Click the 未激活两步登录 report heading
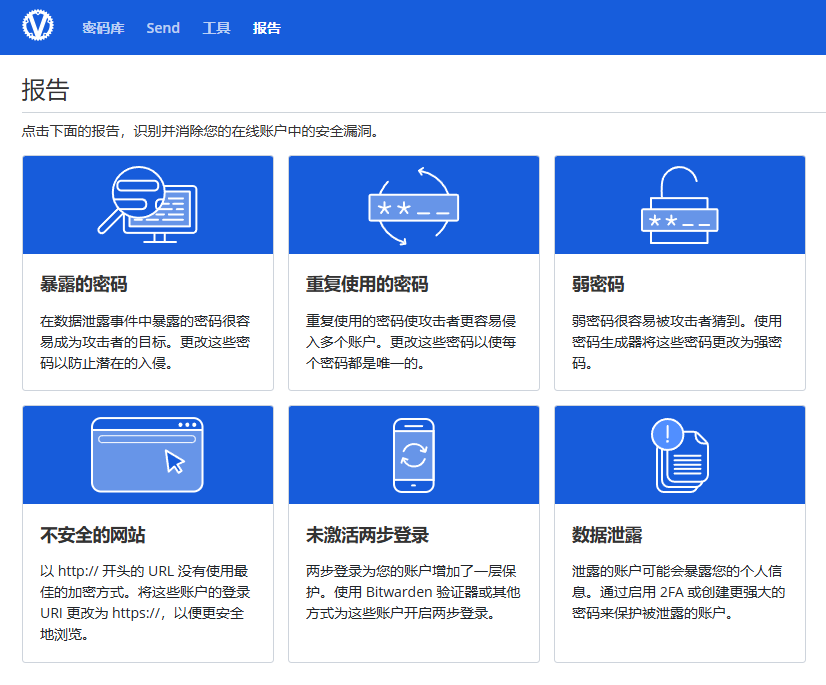826x685 pixels. [x=367, y=535]
